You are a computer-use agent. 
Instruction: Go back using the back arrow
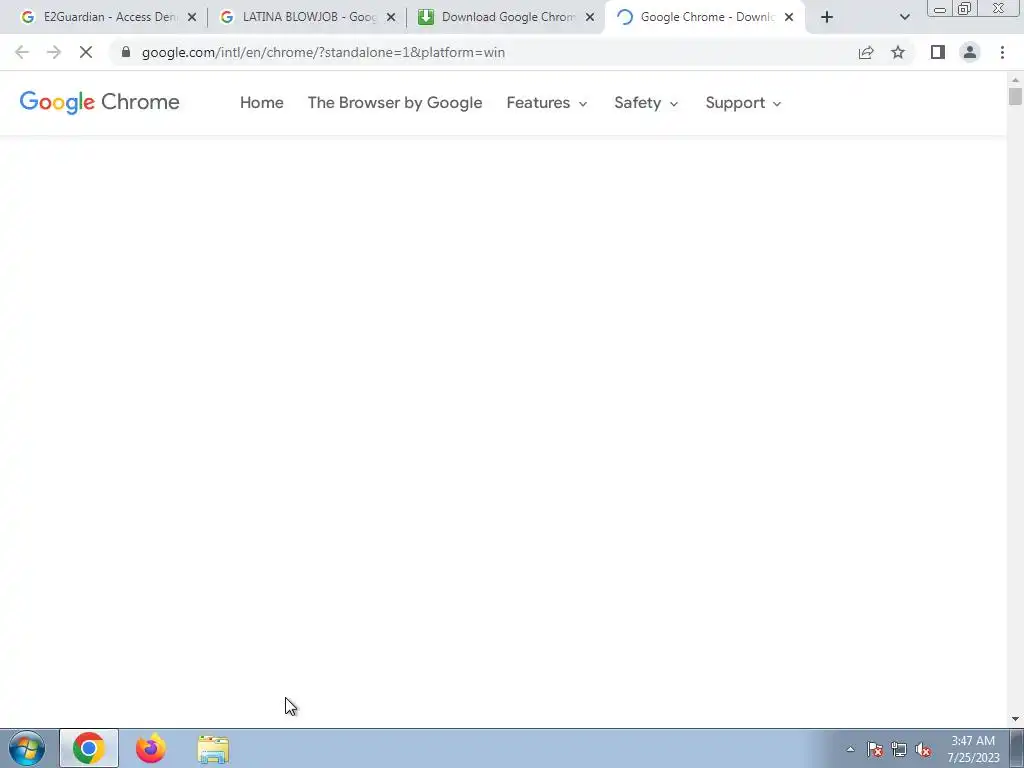[22, 52]
